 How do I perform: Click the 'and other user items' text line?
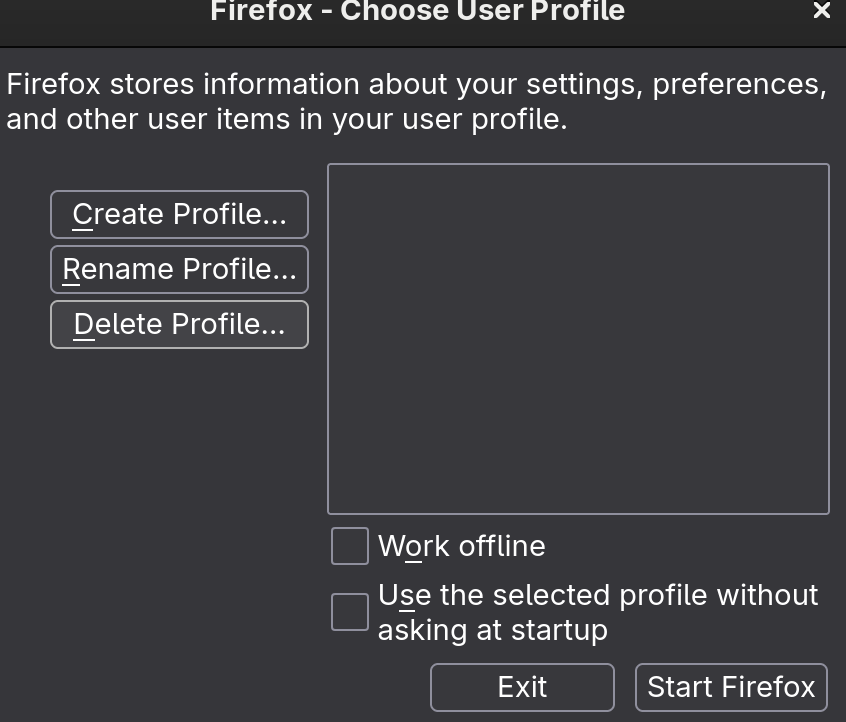286,120
